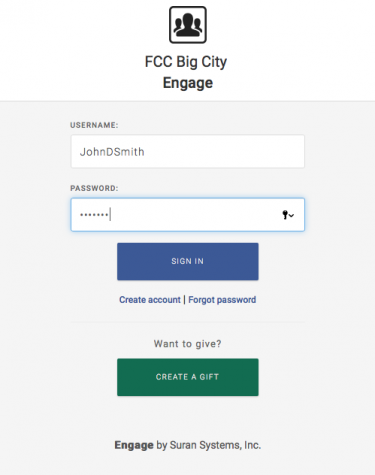Click the Suran Systems, Inc. footer text
Image resolution: width=375 pixels, height=475 pixels.
[215, 445]
